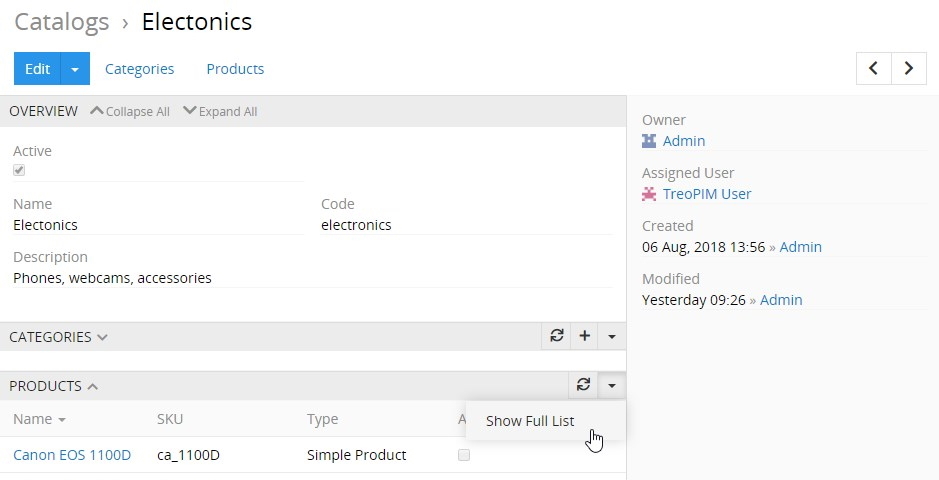The height and width of the screenshot is (480, 939).
Task: Collapse All overview sections
Action: [130, 111]
